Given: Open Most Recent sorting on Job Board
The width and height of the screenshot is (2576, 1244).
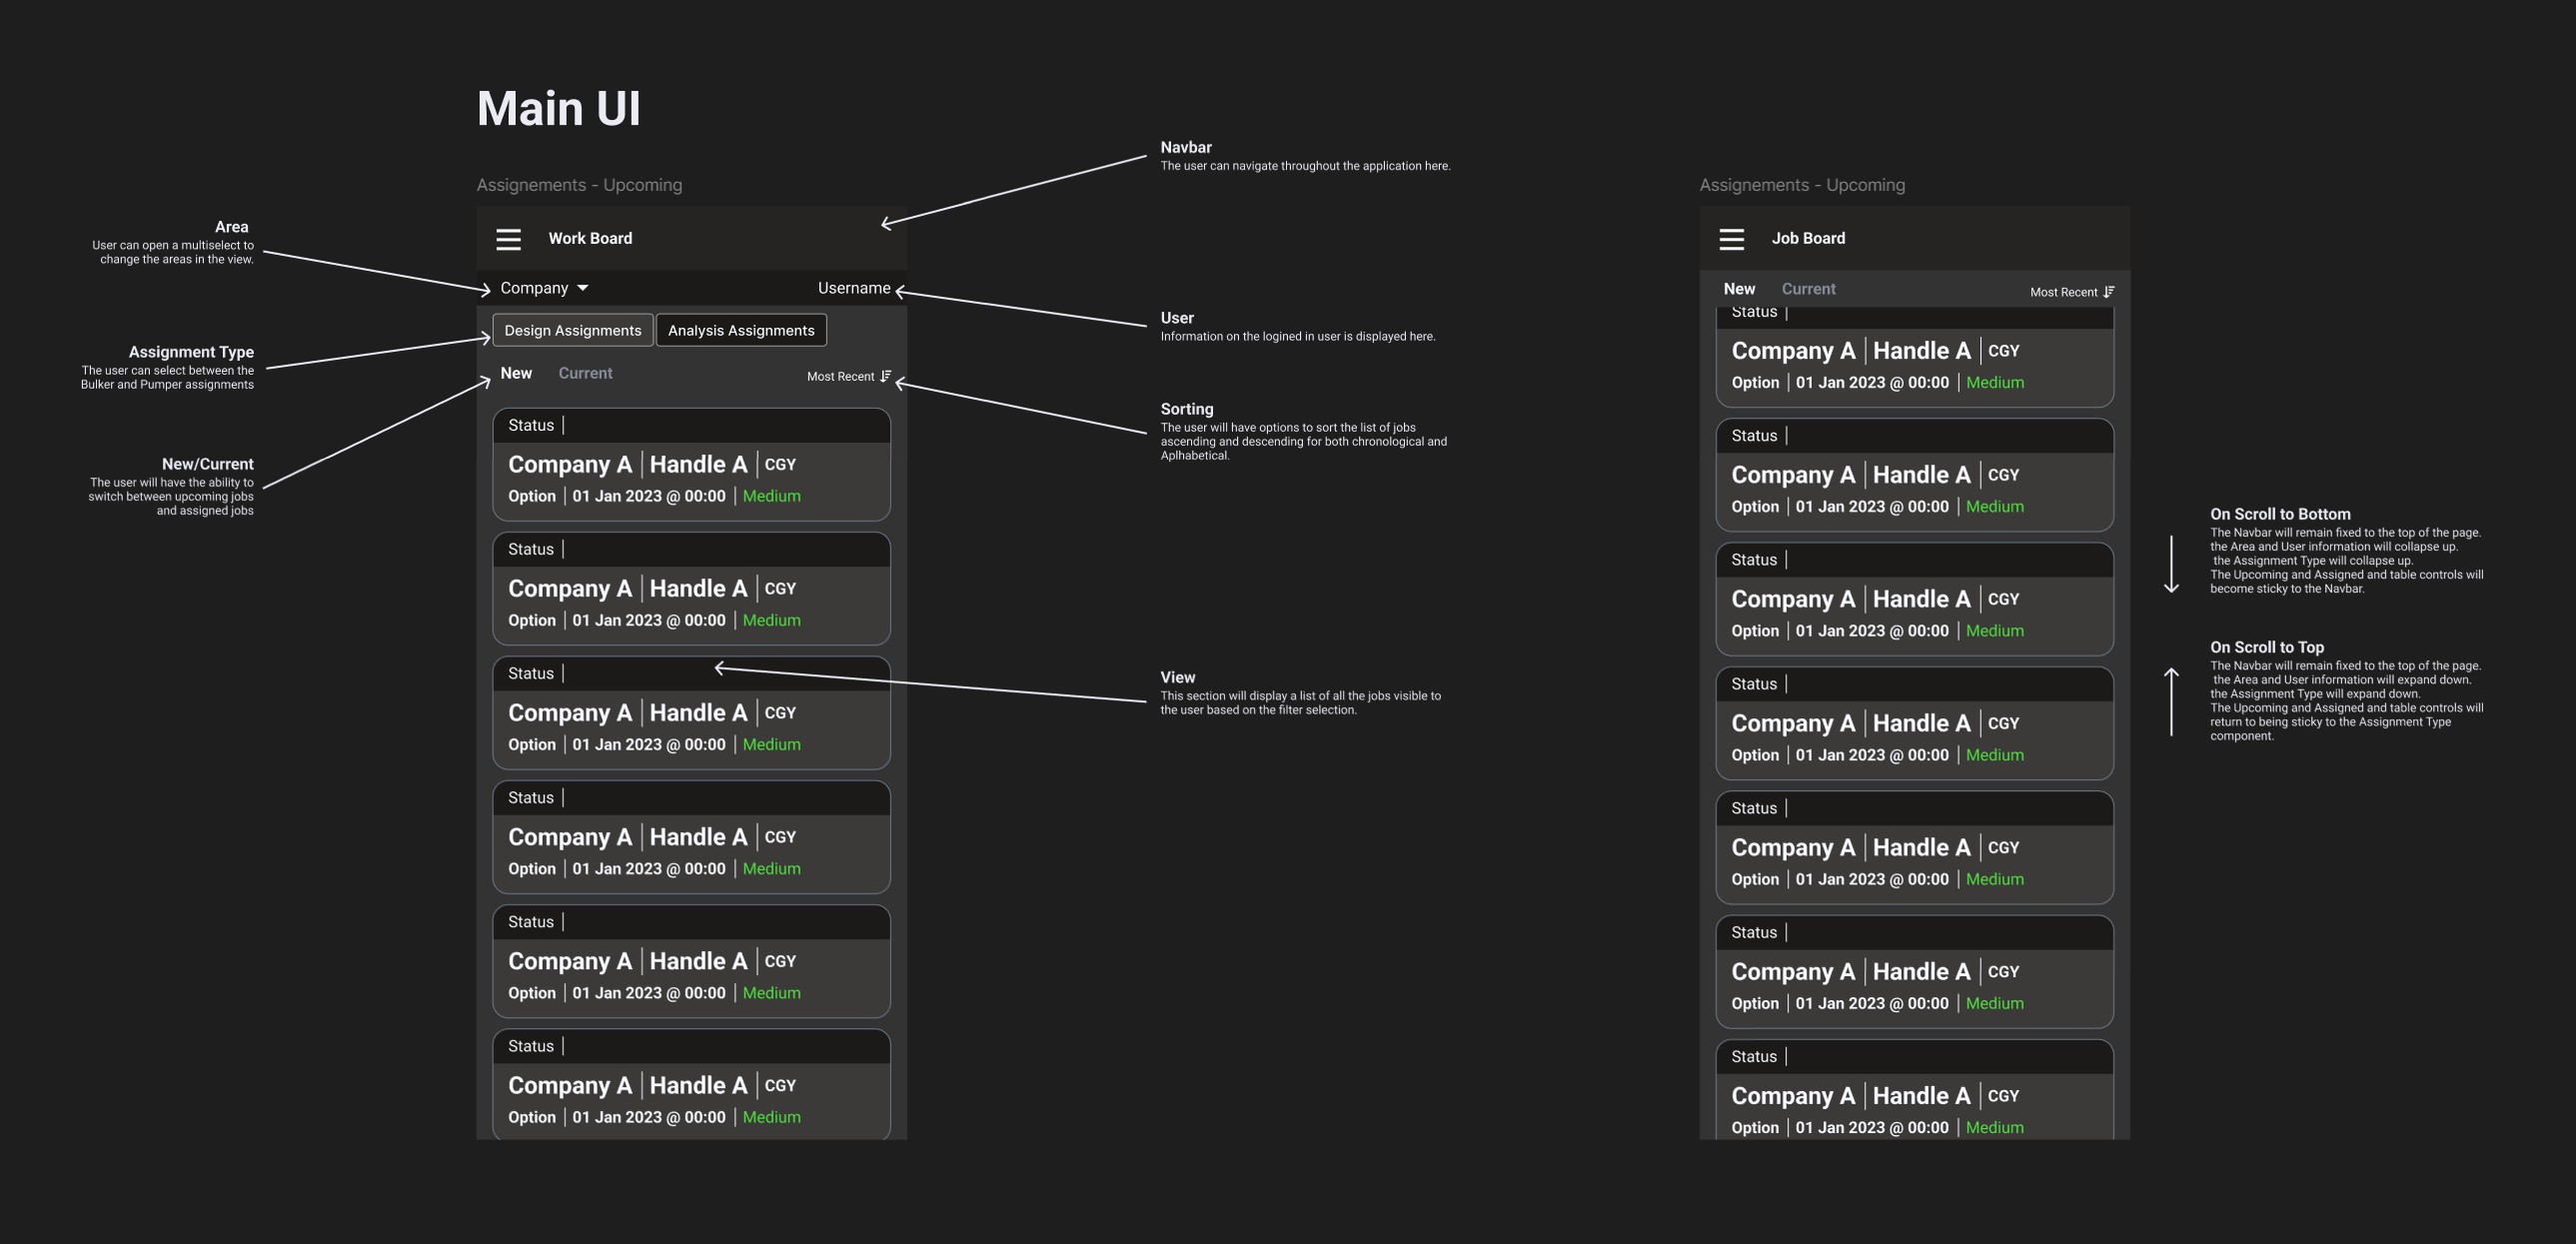Looking at the screenshot, I should tap(2063, 292).
